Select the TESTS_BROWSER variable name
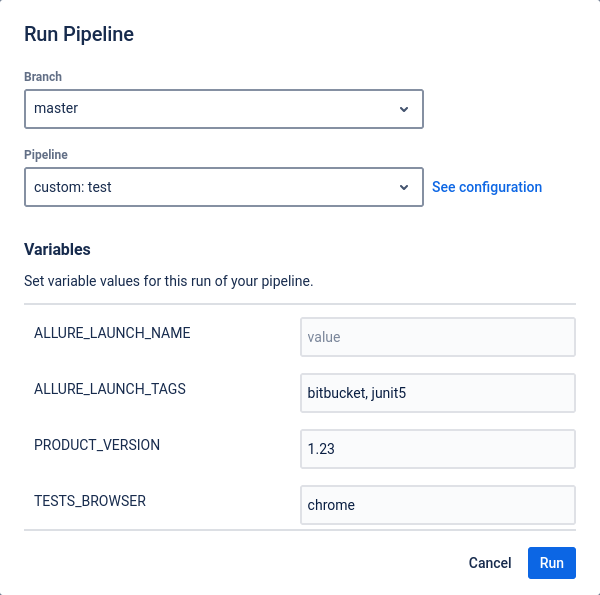600x595 pixels. (90, 501)
